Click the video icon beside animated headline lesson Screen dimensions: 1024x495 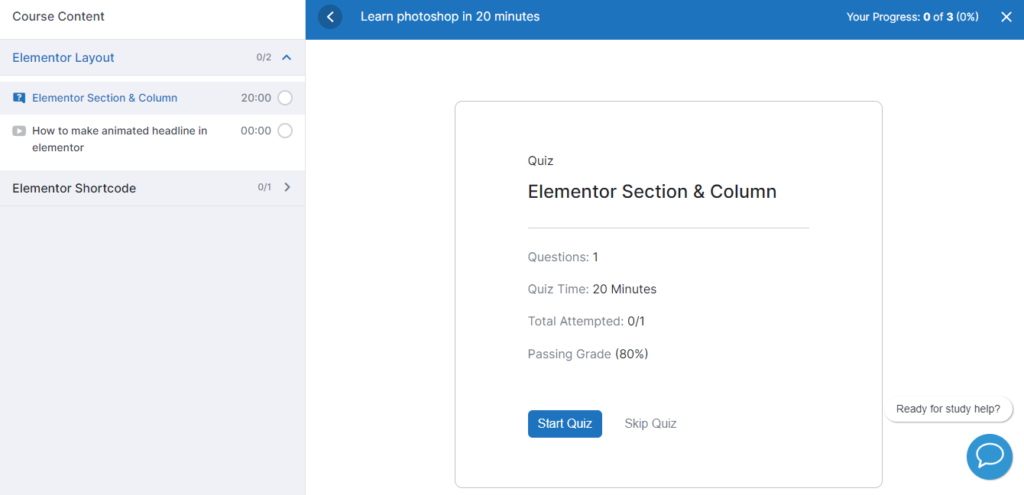[x=19, y=131]
